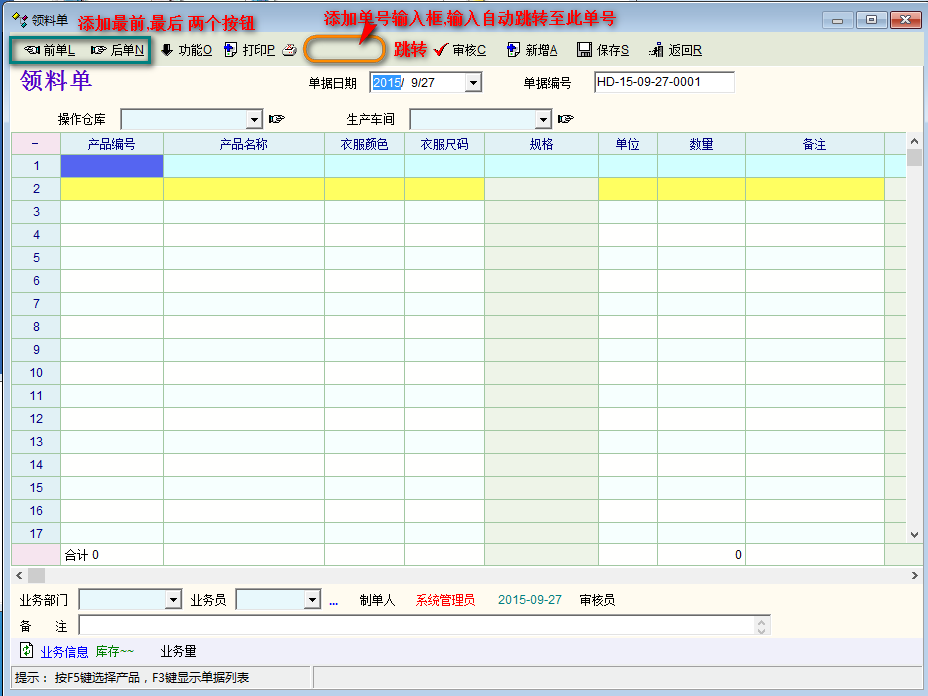Click the 库存~~ inventory link
928x696 pixels.
114,652
